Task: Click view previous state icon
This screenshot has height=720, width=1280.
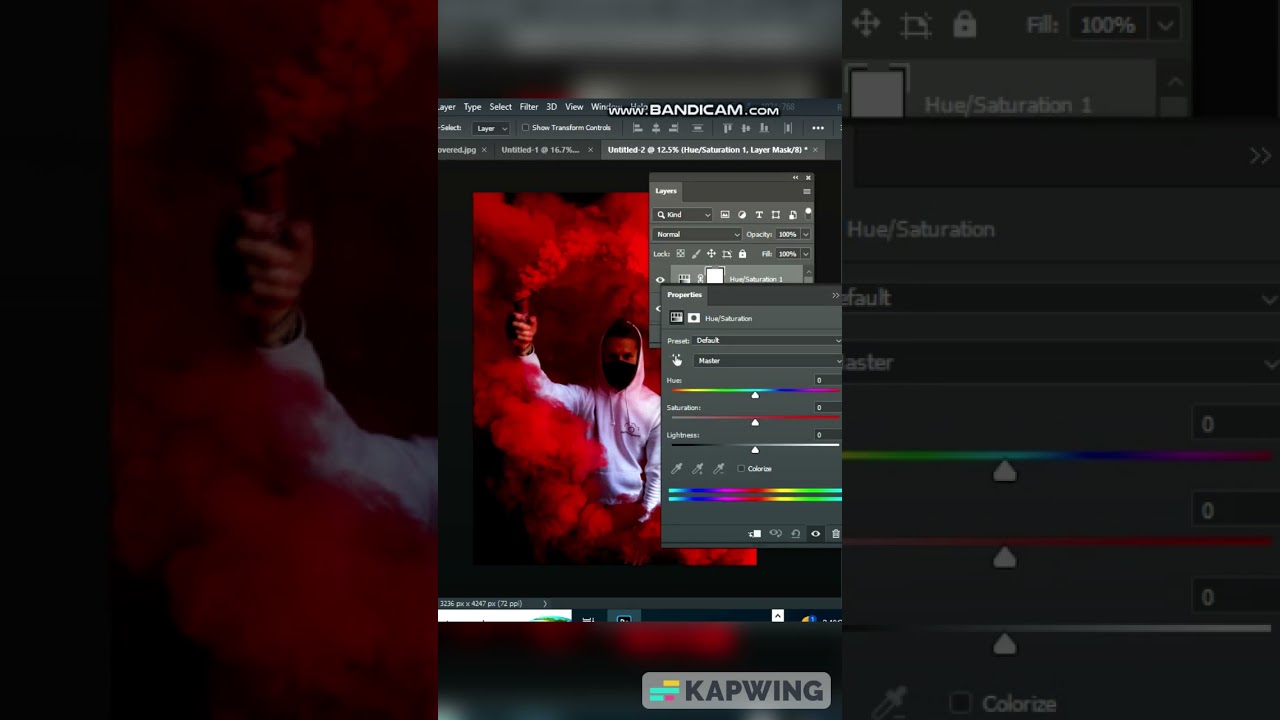Action: tap(775, 534)
